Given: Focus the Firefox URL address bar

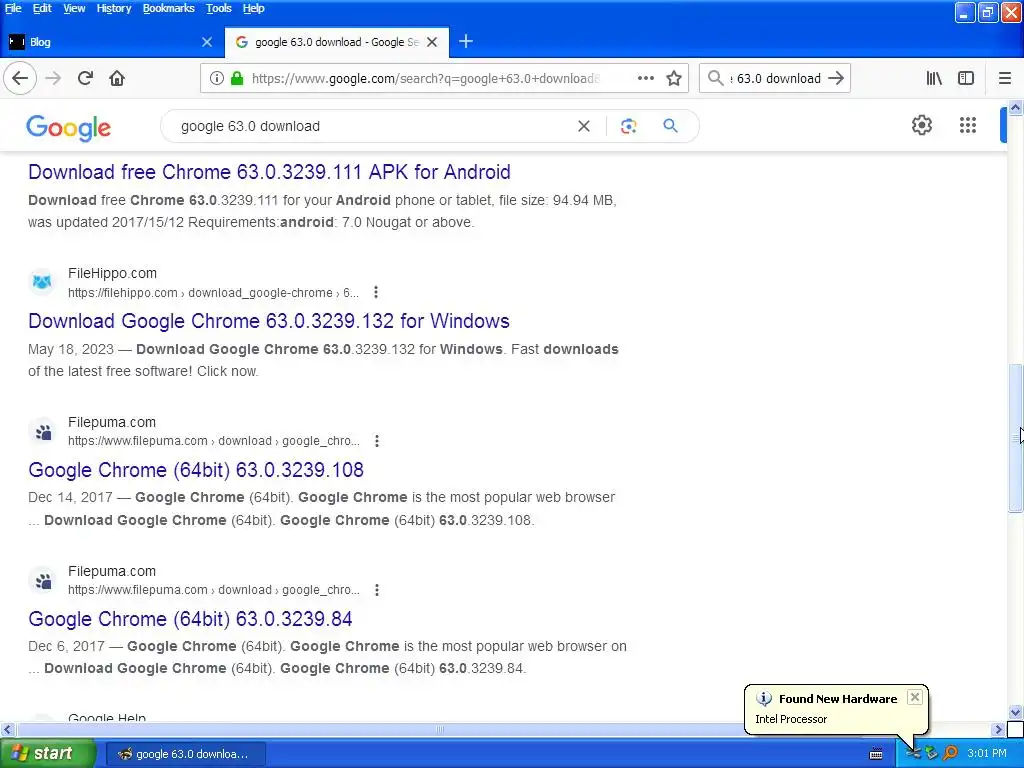Looking at the screenshot, I should (x=424, y=78).
